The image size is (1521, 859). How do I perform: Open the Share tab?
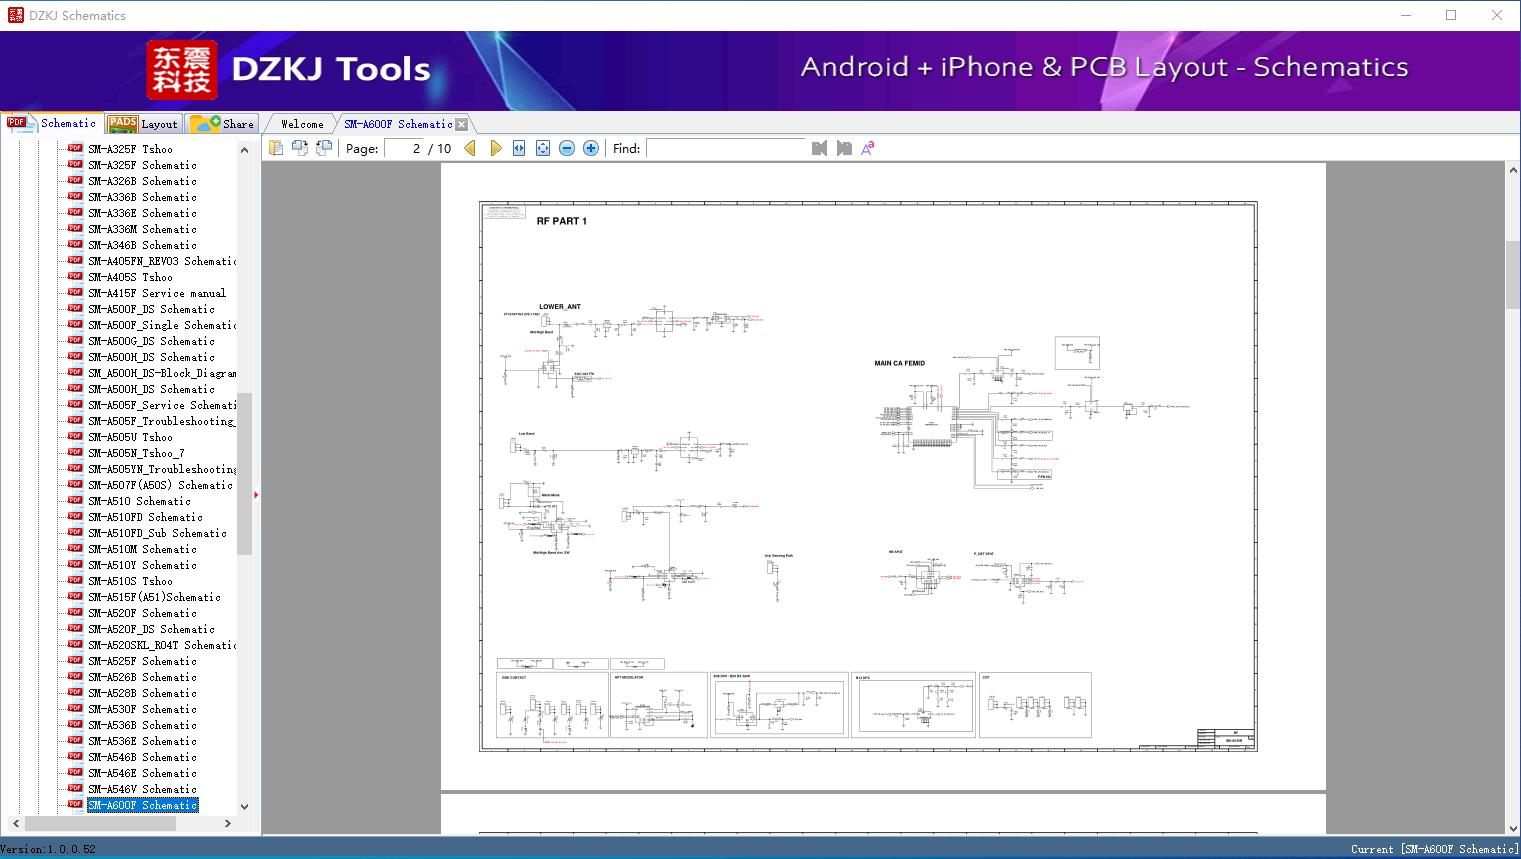point(223,124)
